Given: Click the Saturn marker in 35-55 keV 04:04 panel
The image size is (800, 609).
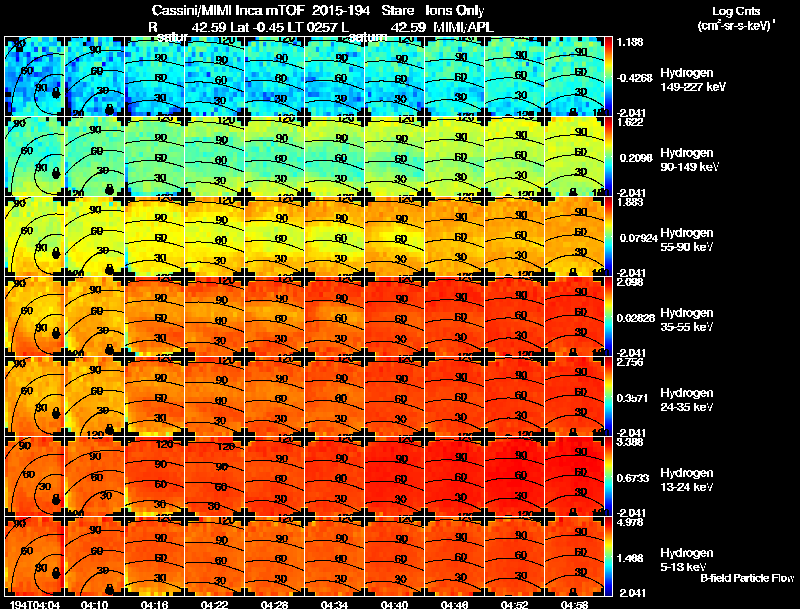Looking at the screenshot, I should 56,333.
